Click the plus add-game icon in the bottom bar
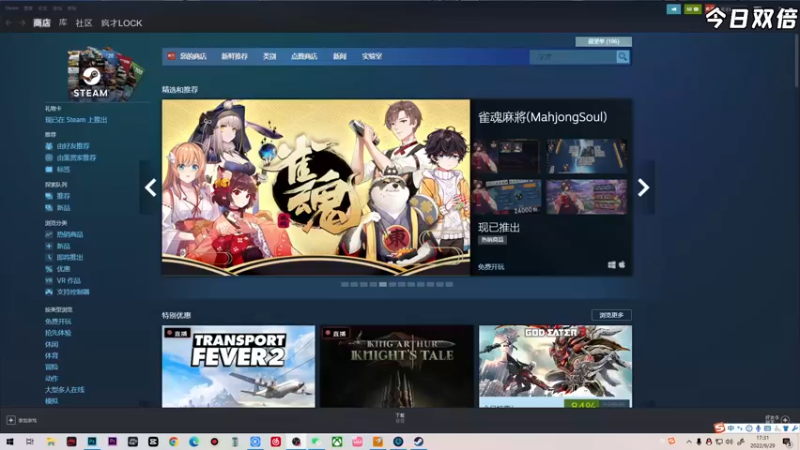The width and height of the screenshot is (800, 450). tap(11, 420)
